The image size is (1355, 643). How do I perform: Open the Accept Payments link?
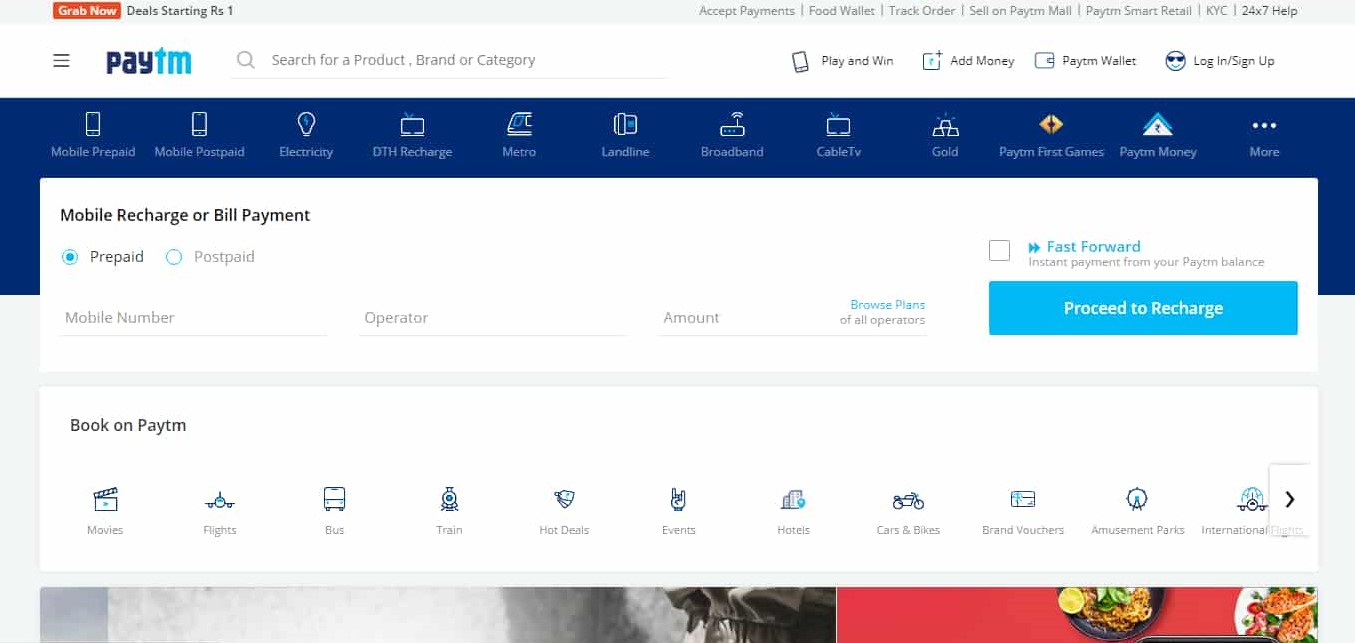click(746, 11)
